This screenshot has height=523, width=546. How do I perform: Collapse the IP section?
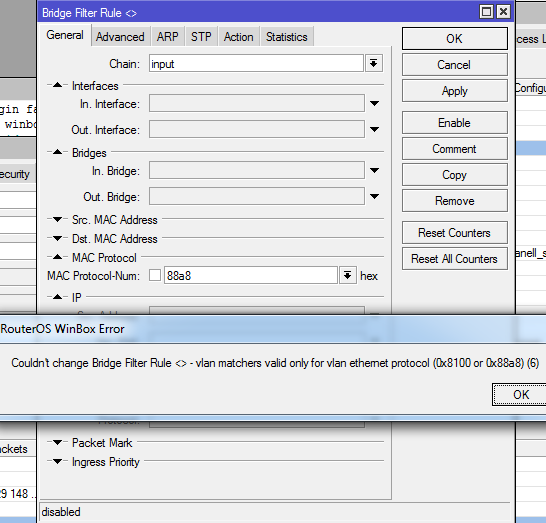click(x=57, y=297)
